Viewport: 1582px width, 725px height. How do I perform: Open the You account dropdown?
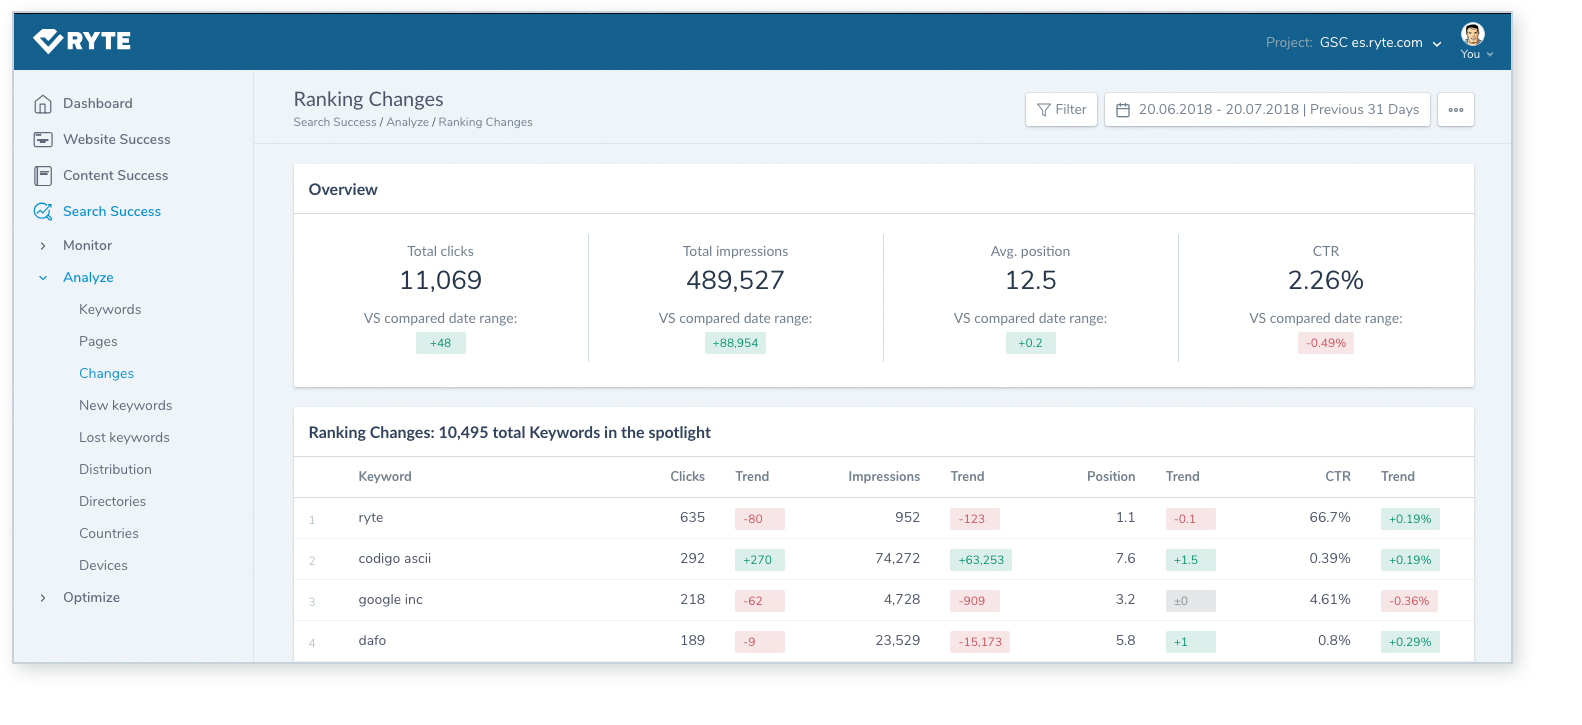click(1477, 55)
